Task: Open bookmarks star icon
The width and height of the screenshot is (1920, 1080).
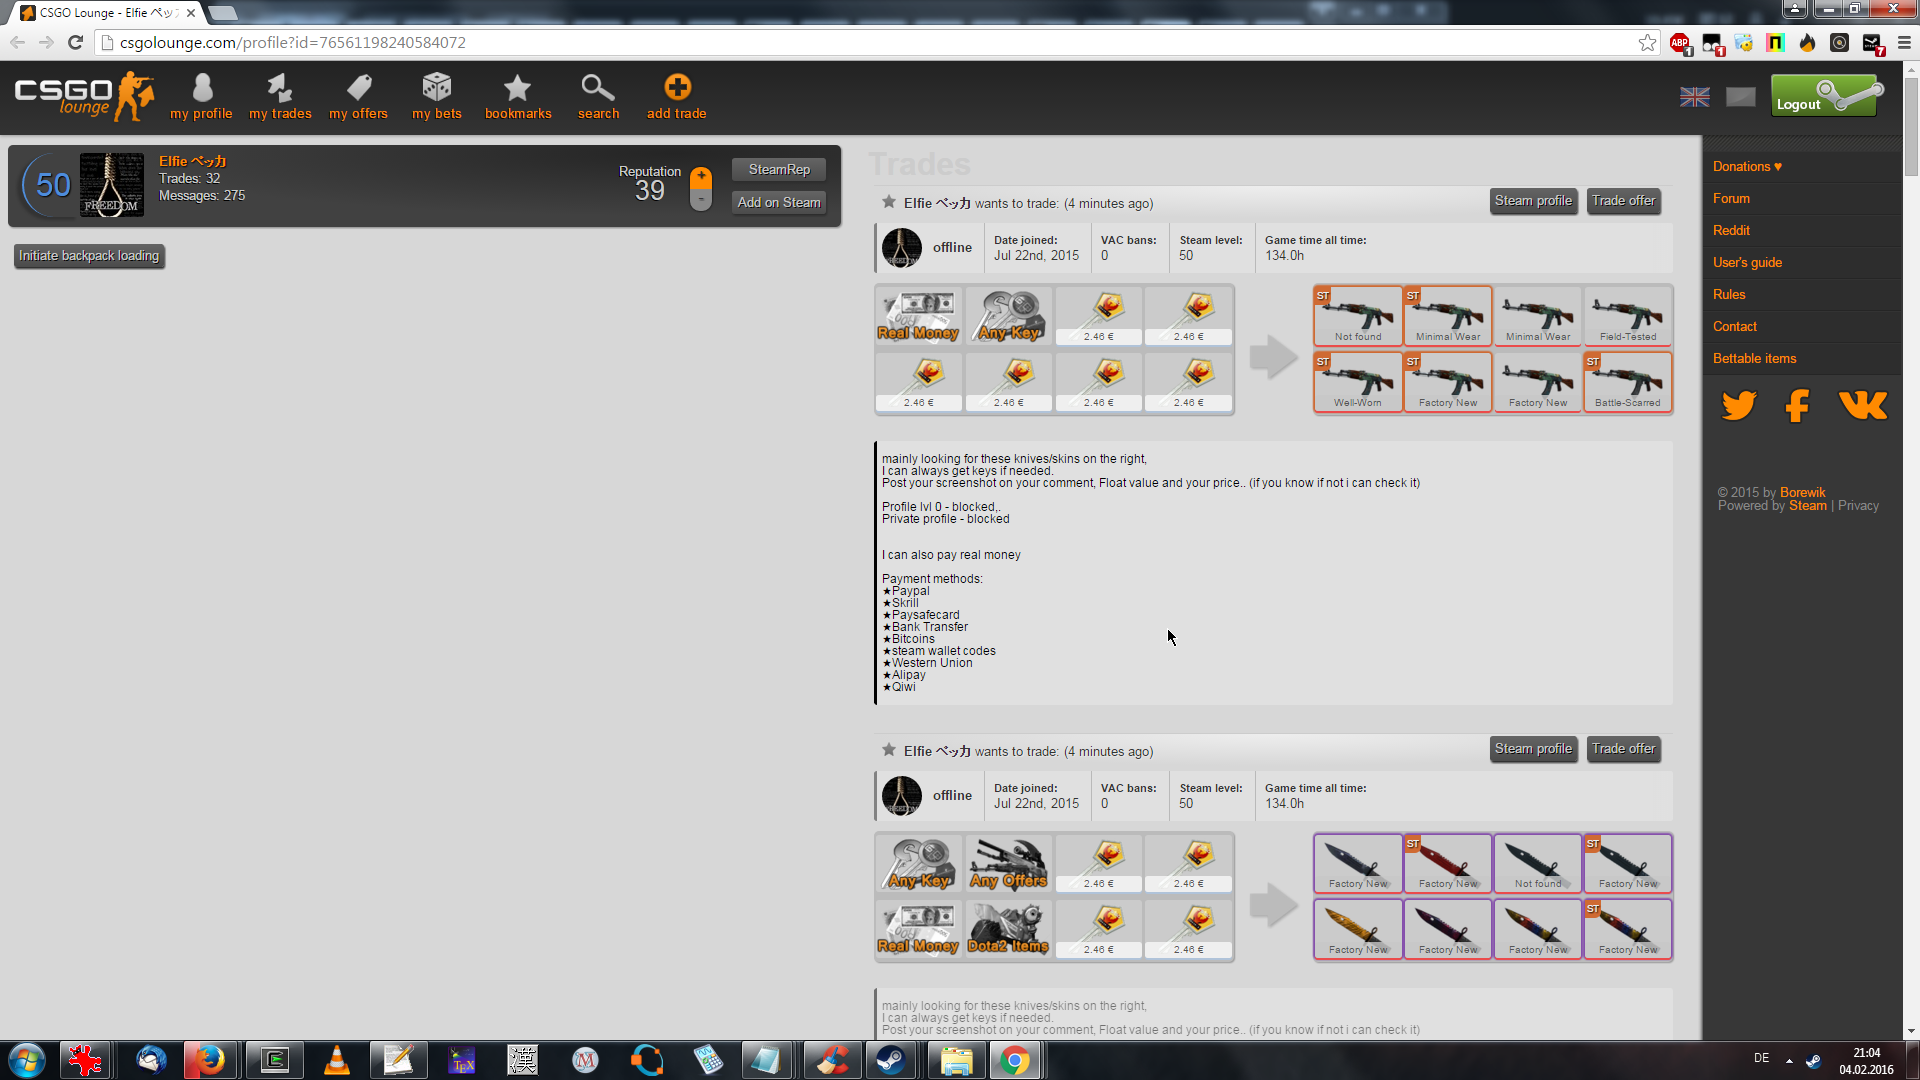Action: tap(517, 88)
